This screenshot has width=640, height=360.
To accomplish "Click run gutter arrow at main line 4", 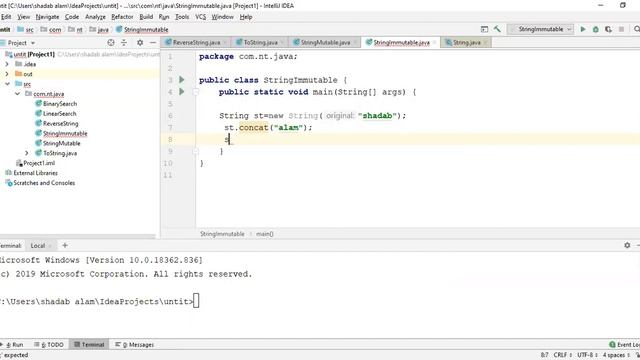I will (182, 91).
